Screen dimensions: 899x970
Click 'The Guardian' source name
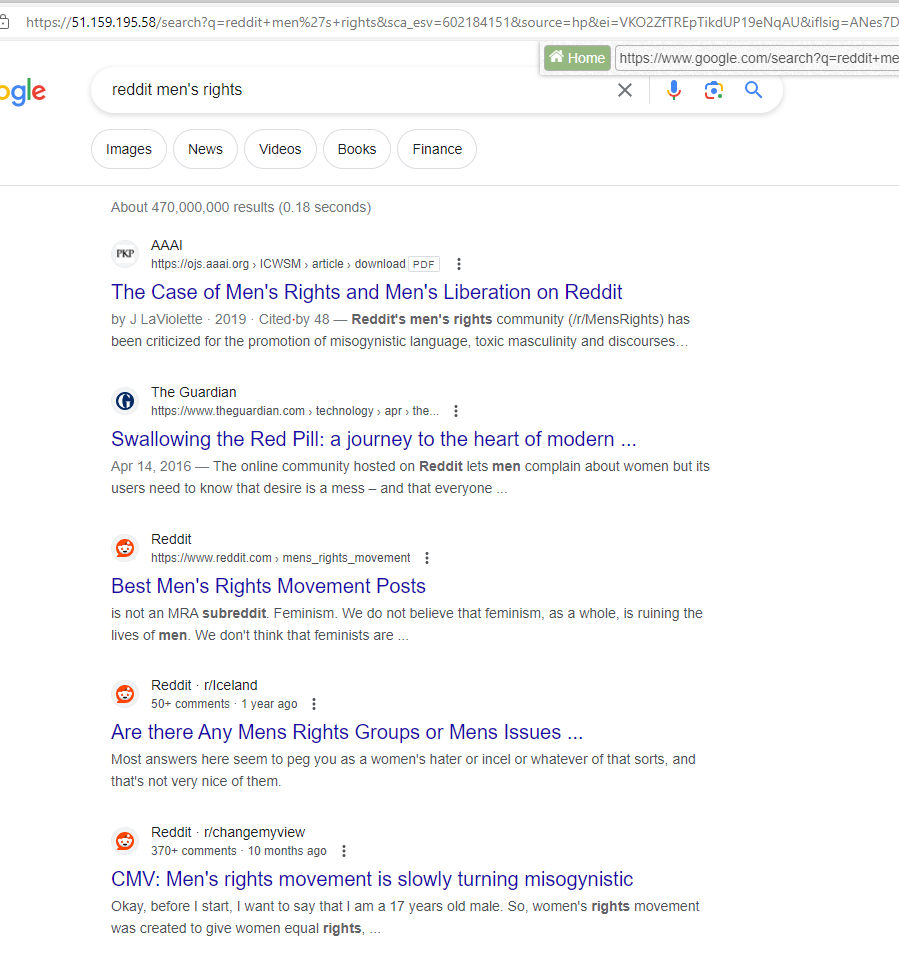[x=194, y=392]
